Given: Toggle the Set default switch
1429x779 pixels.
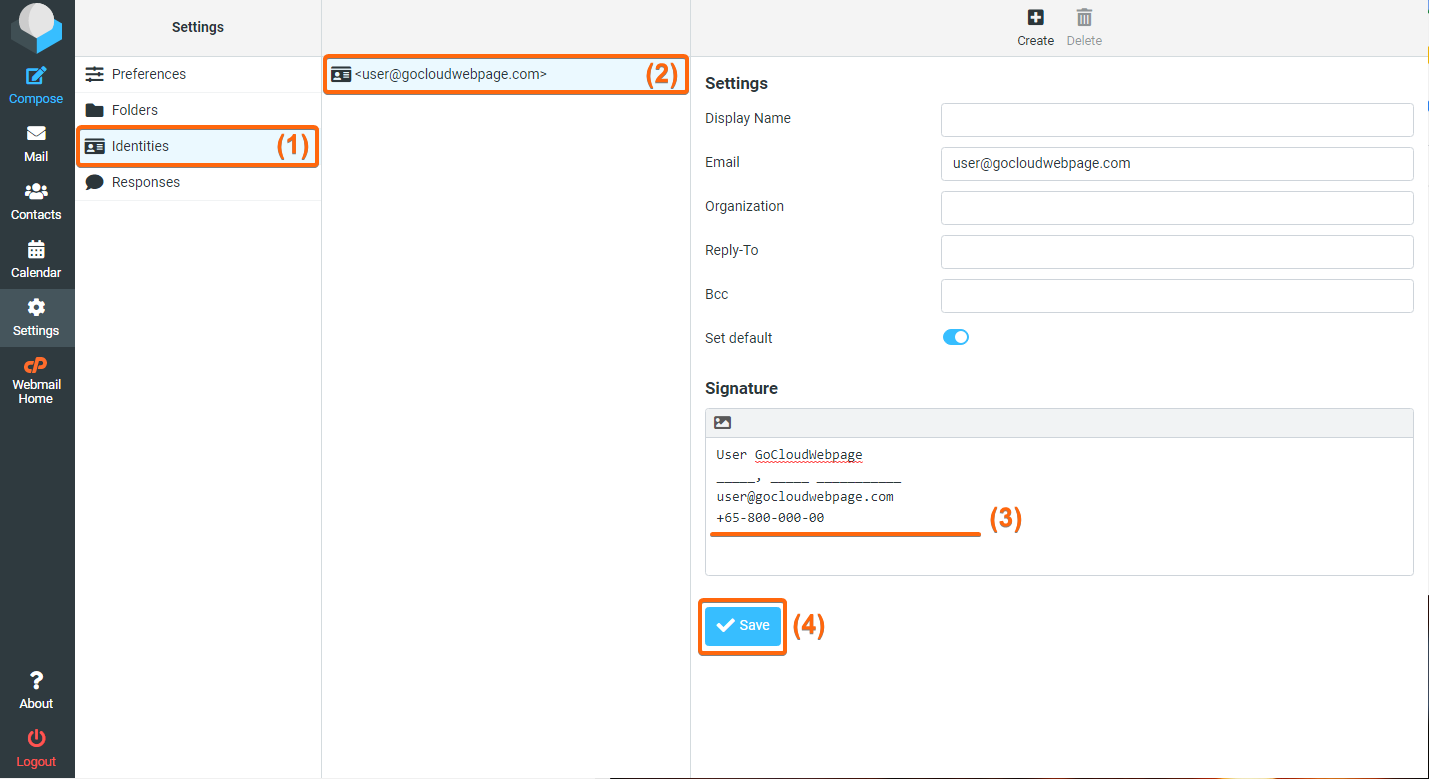Looking at the screenshot, I should coord(956,338).
